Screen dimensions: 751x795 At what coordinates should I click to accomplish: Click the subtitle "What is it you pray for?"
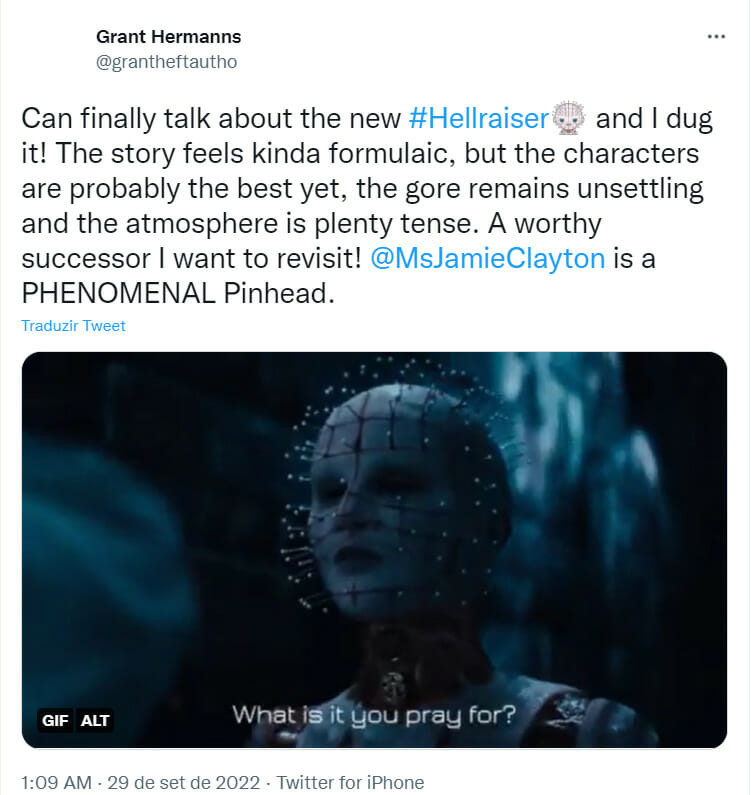pyautogui.click(x=374, y=715)
